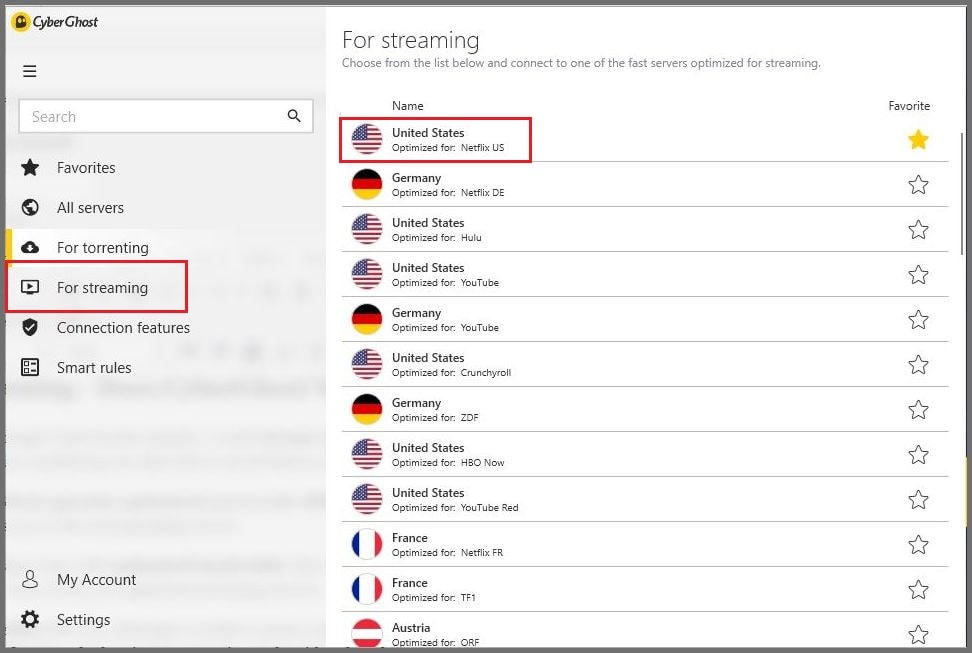
Task: Open My Account page
Action: (x=96, y=580)
